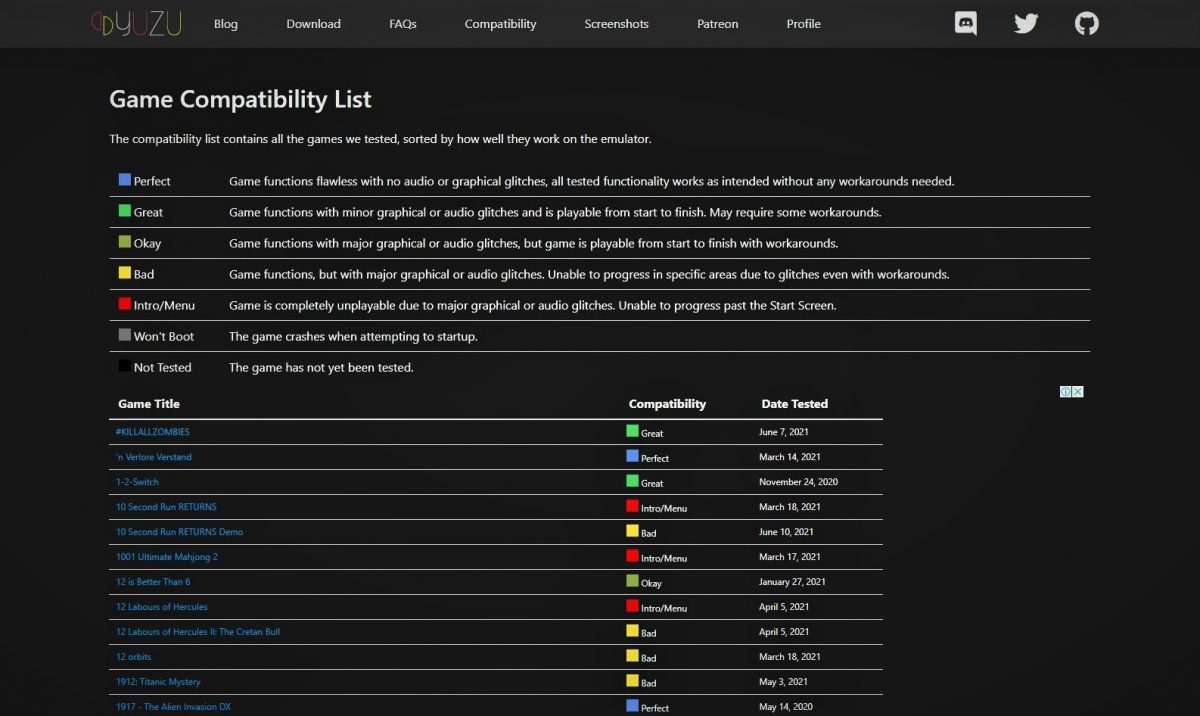Visit the yuzu Twitter icon

tap(1026, 24)
